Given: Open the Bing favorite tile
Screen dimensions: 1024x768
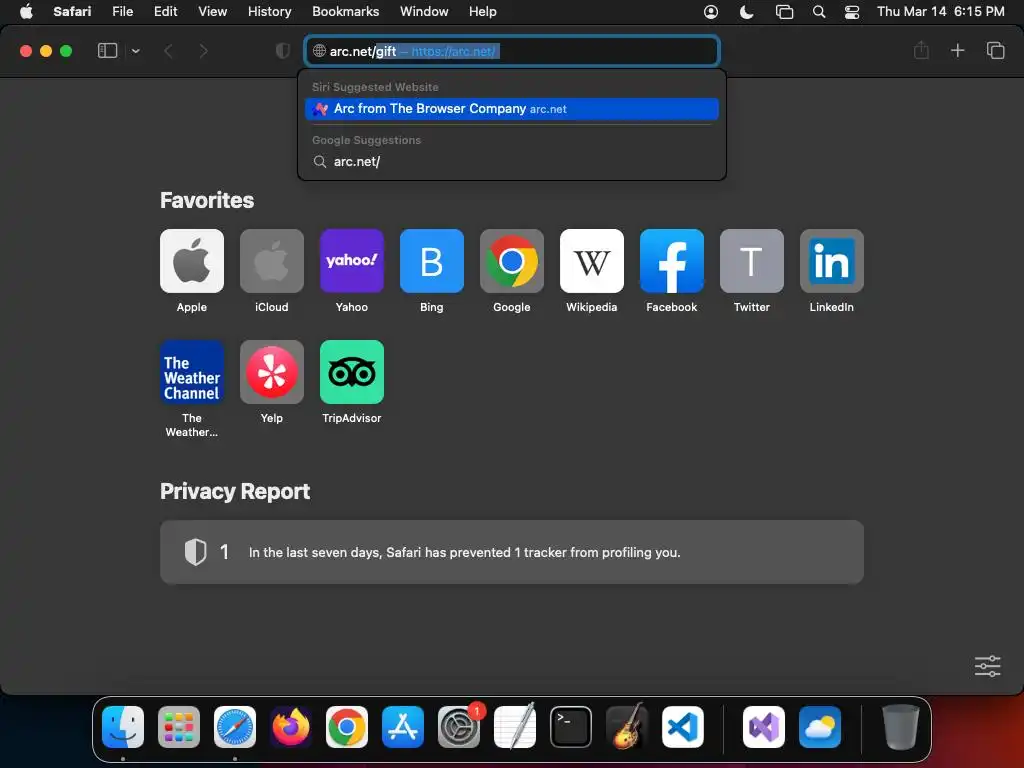Looking at the screenshot, I should point(432,261).
